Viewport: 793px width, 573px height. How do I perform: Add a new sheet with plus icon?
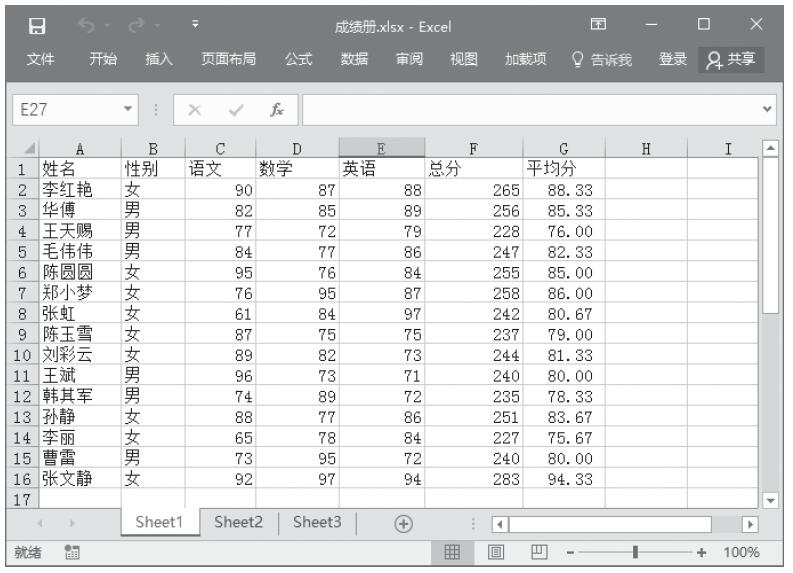coord(403,523)
